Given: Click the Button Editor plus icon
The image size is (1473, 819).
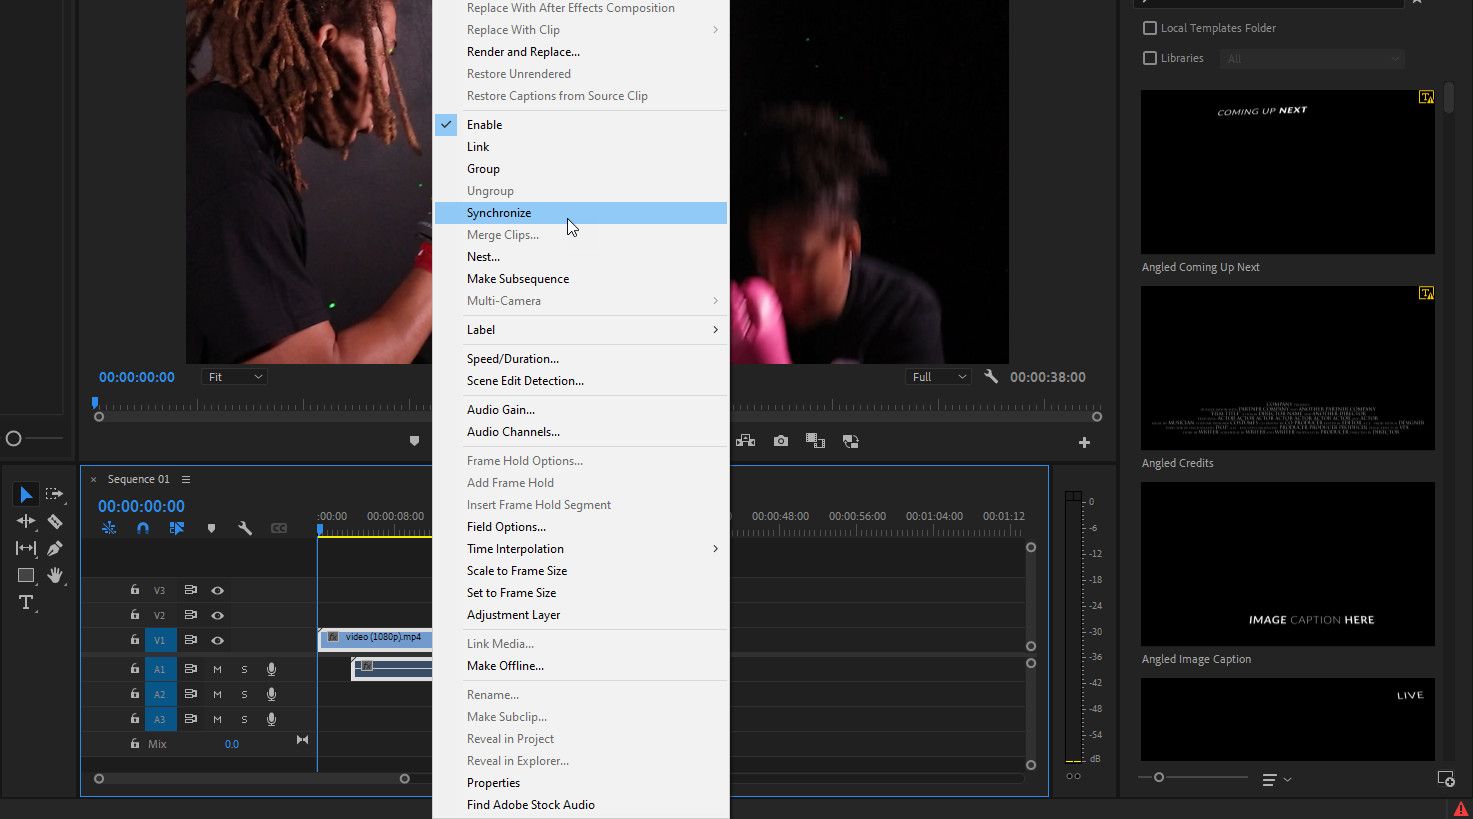Looking at the screenshot, I should tap(1084, 440).
